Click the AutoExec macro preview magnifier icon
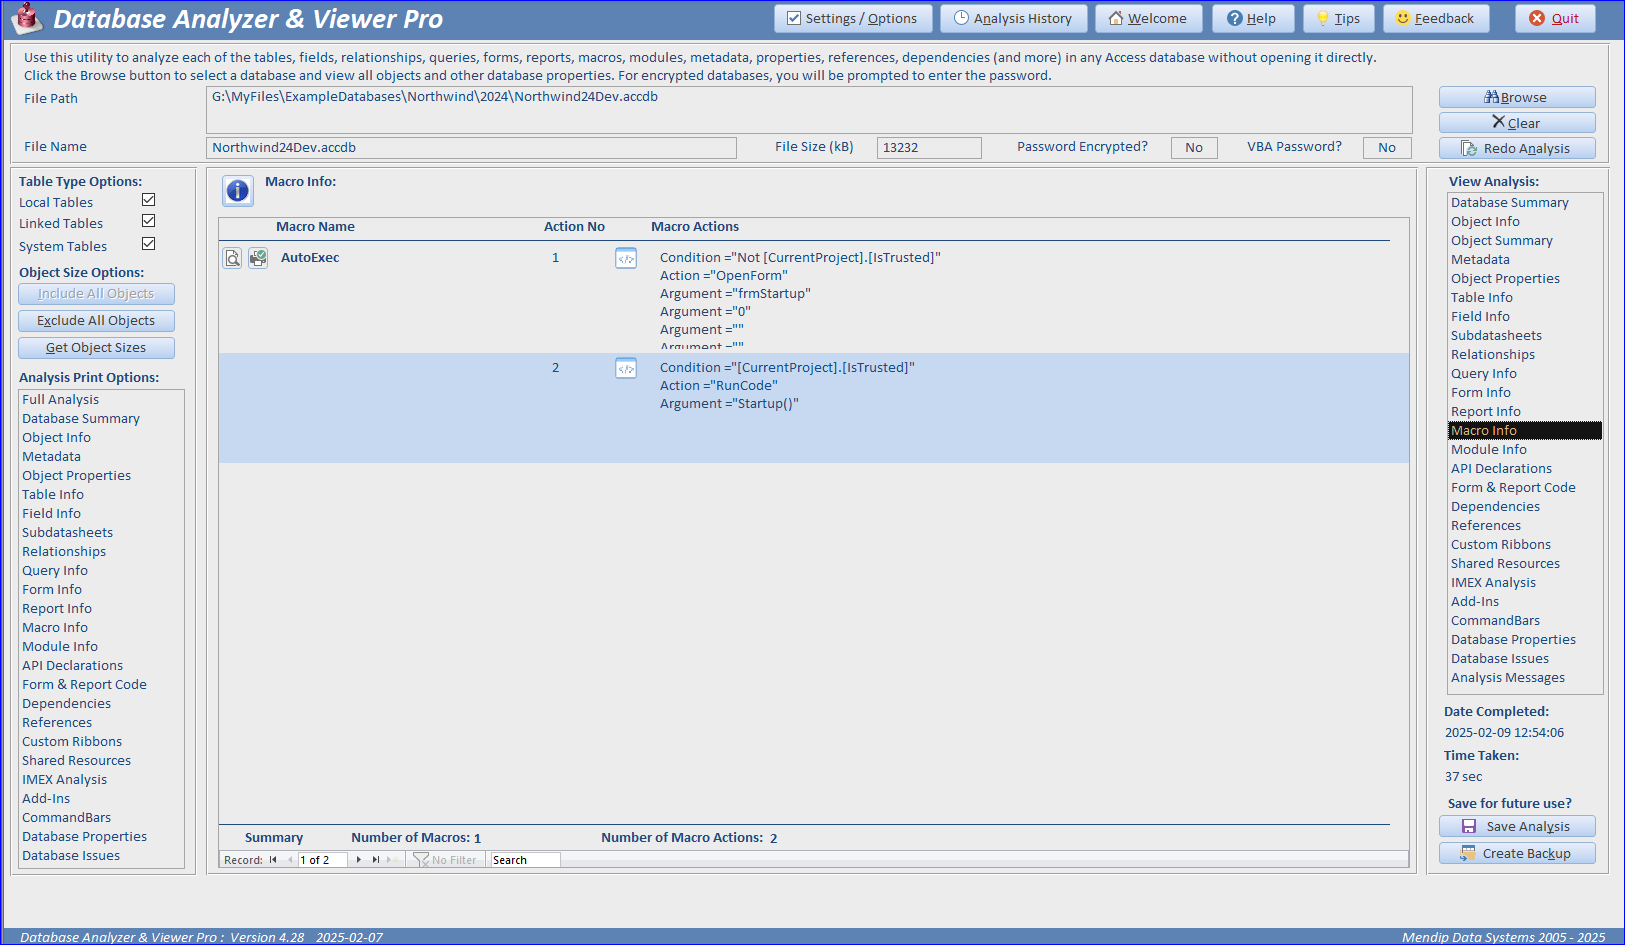The width and height of the screenshot is (1625, 945). tap(232, 258)
